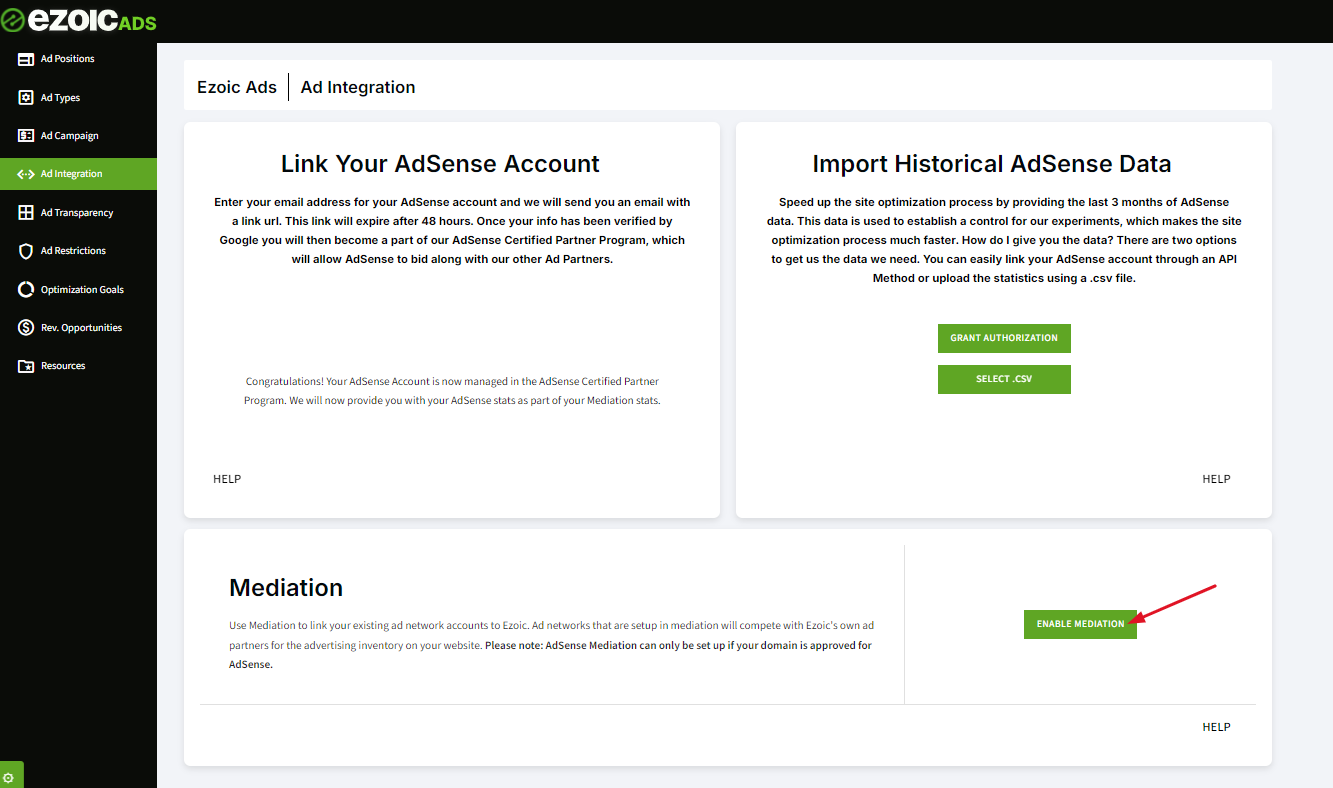Click the Ad Positions sidebar icon
This screenshot has height=788, width=1333.
pos(26,59)
